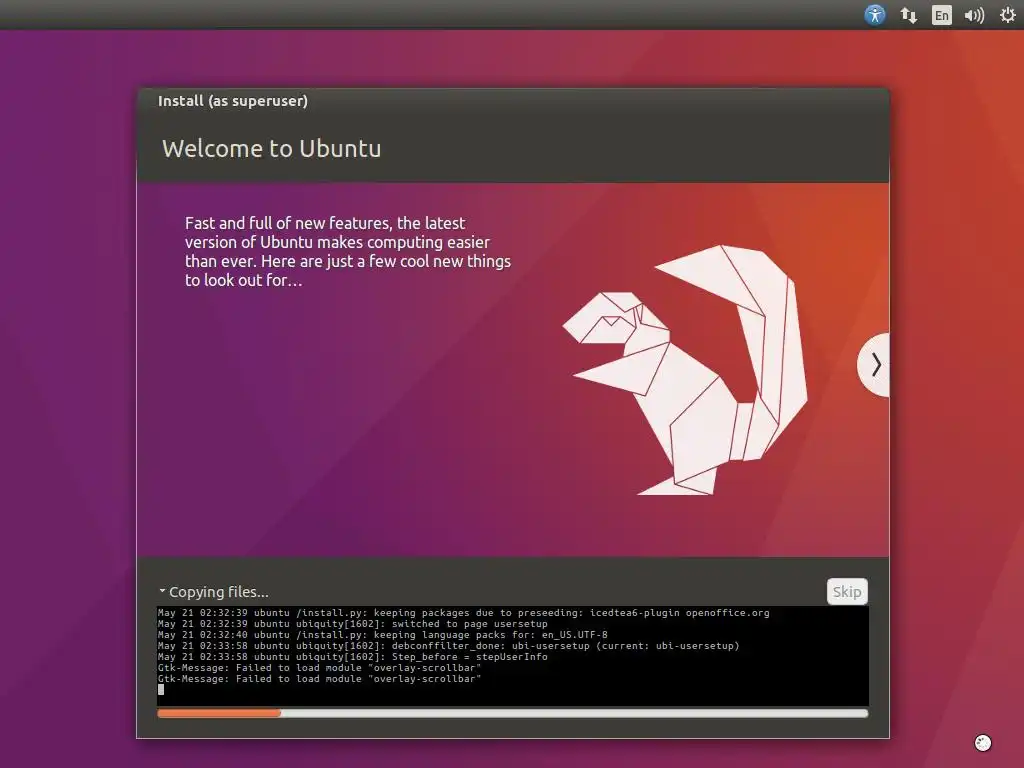This screenshot has width=1024, height=768.
Task: Click the Welcome to Ubuntu heading
Action: pos(272,148)
